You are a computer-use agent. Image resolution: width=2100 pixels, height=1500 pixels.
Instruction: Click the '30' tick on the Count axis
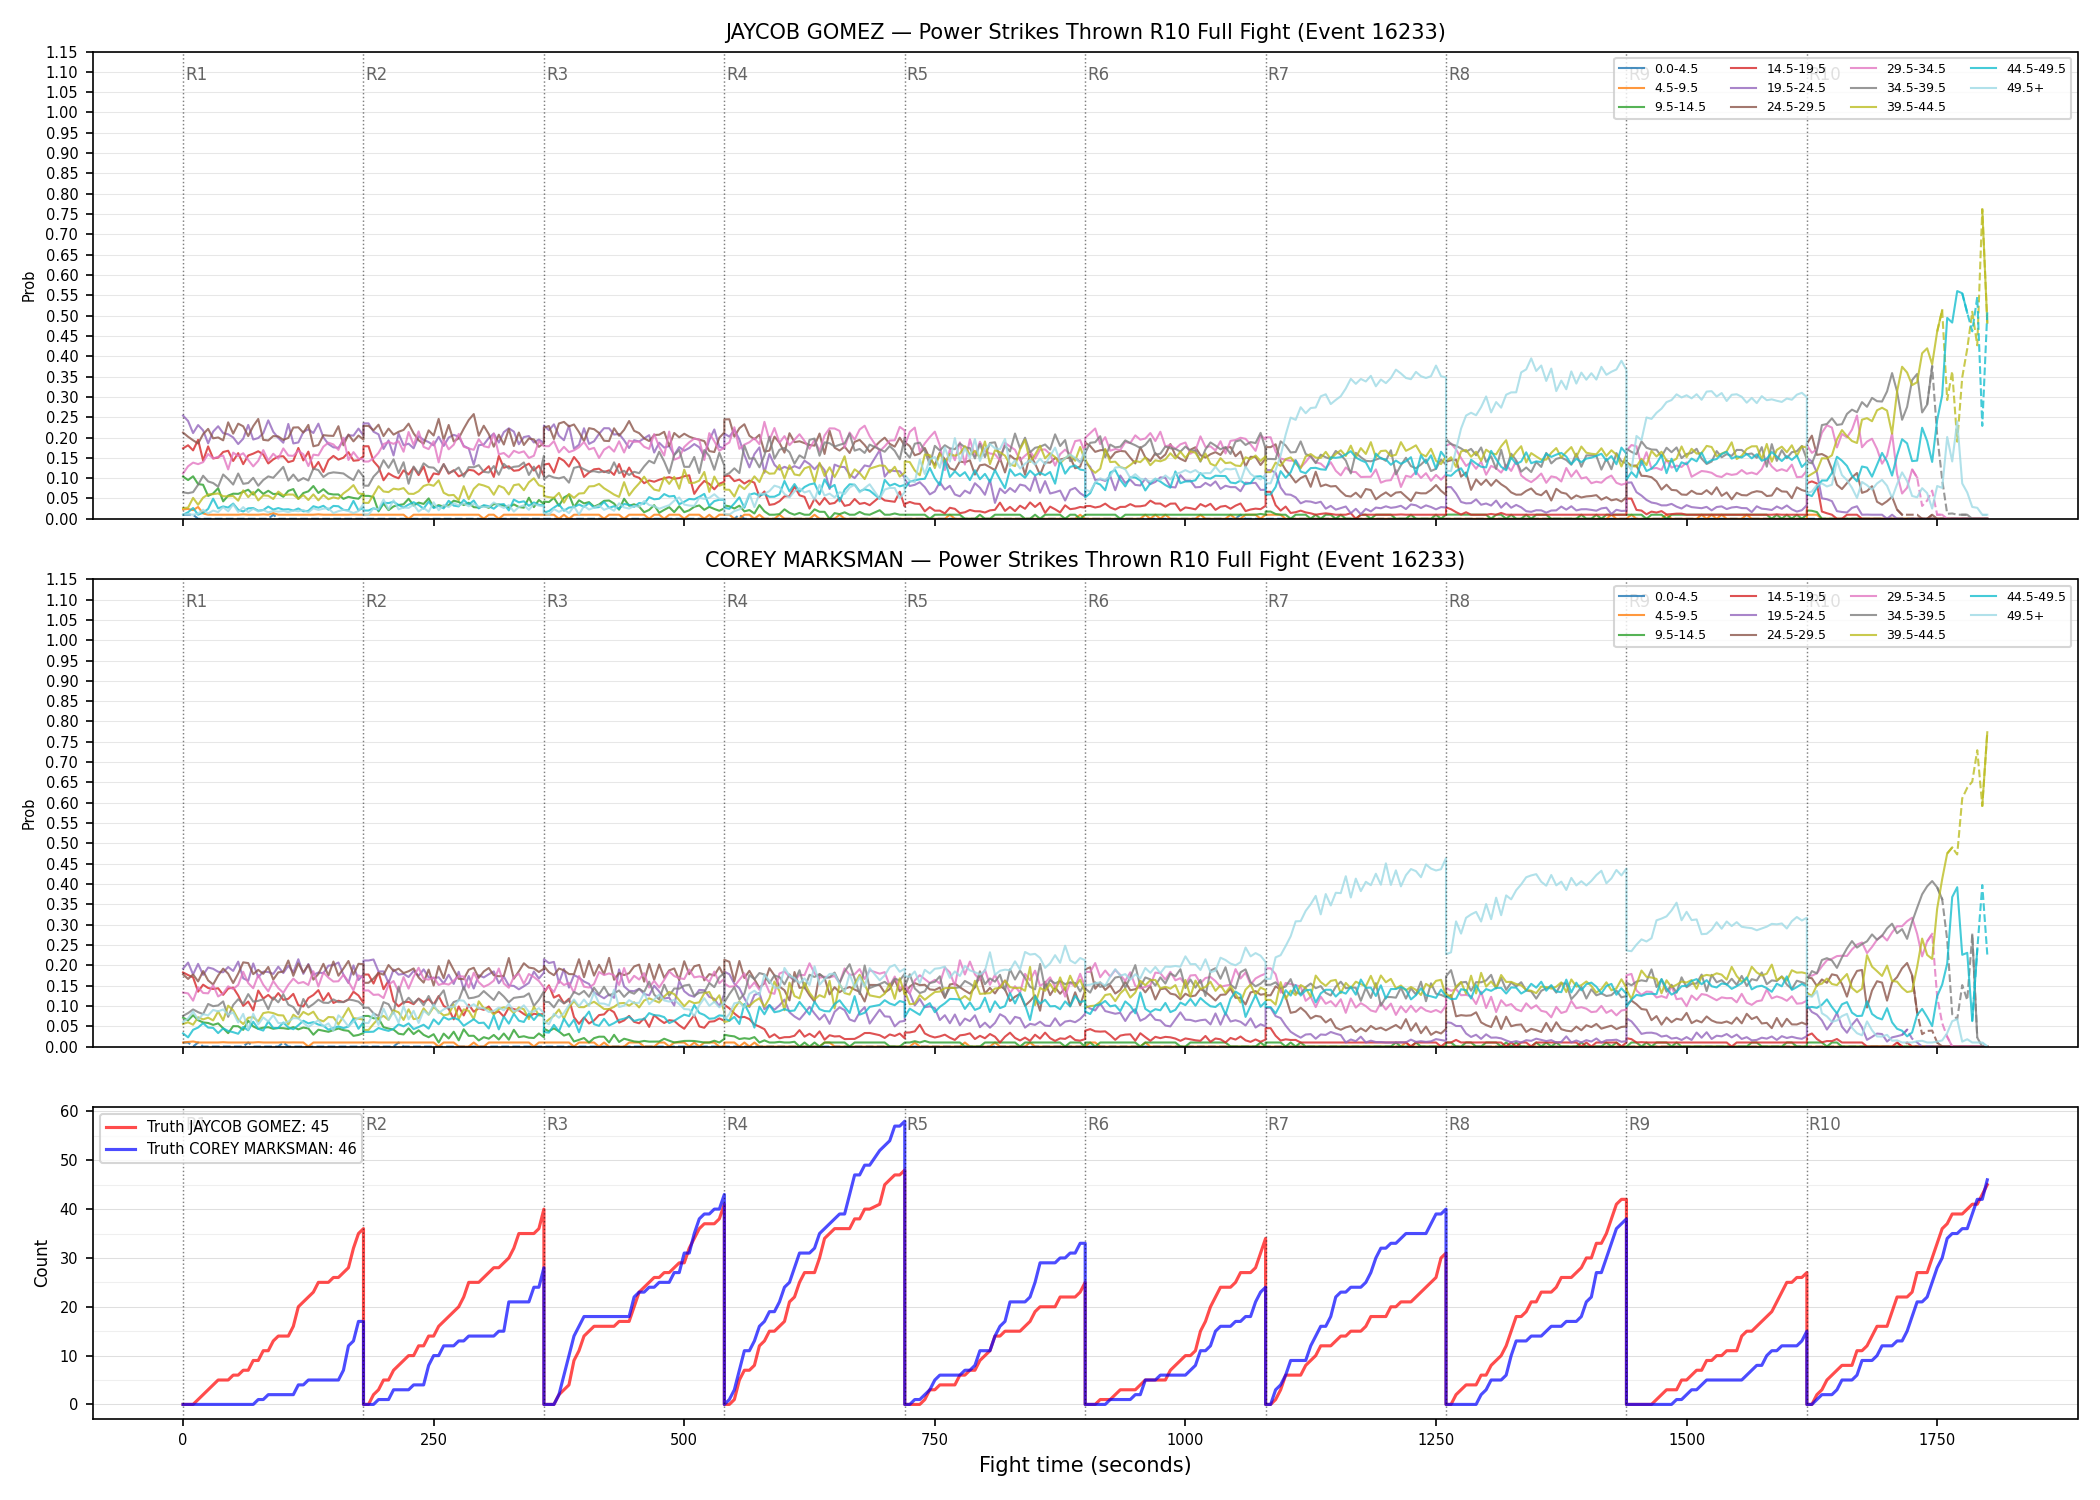(x=70, y=1258)
